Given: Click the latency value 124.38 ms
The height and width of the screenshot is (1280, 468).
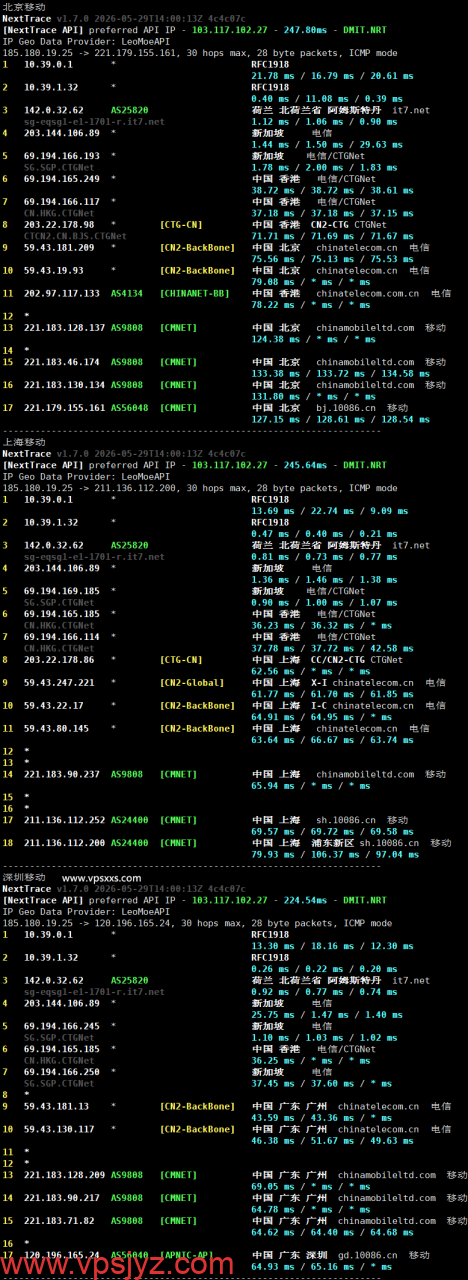Looking at the screenshot, I should pyautogui.click(x=274, y=339).
